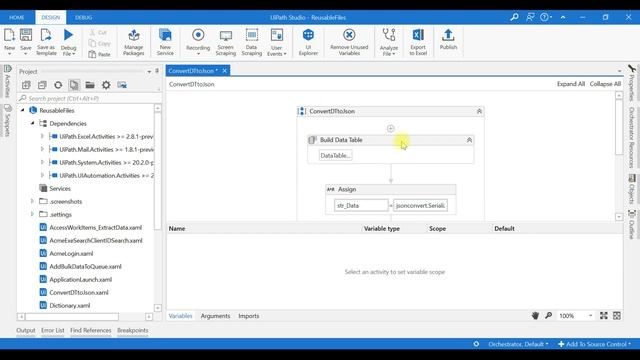Open project folder in file explorer
Viewport: 640px width, 360px height.
click(90, 85)
